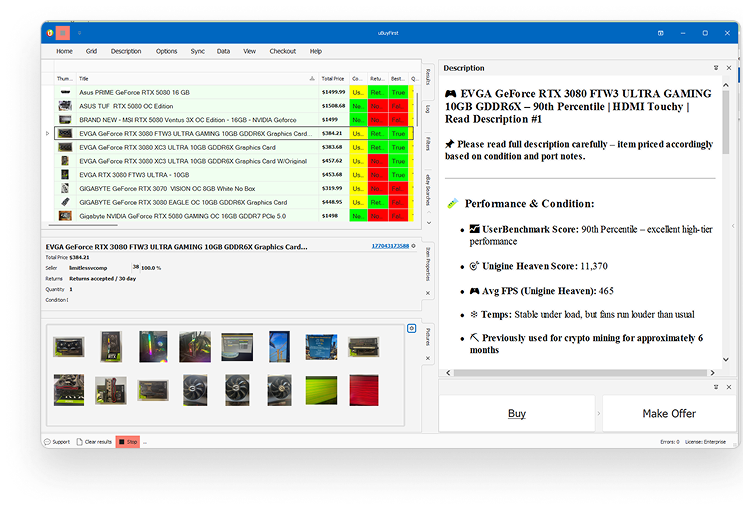This screenshot has height=509, width=743.
Task: Select the Item Properties side tab
Action: pos(428,264)
